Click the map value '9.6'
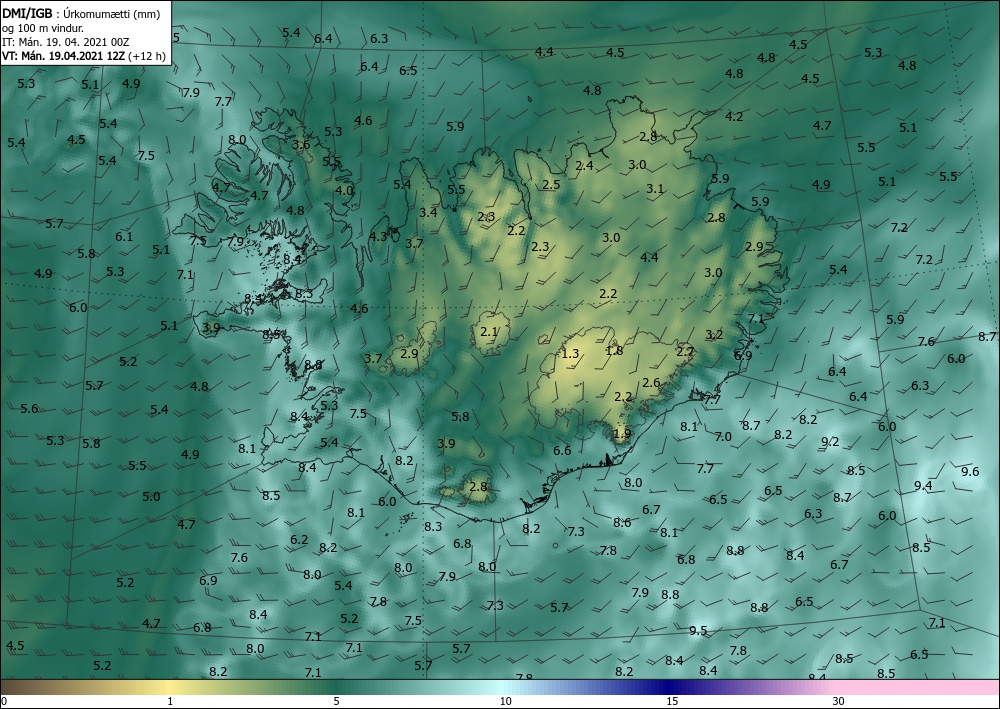Viewport: 1000px width, 709px height. (x=970, y=472)
